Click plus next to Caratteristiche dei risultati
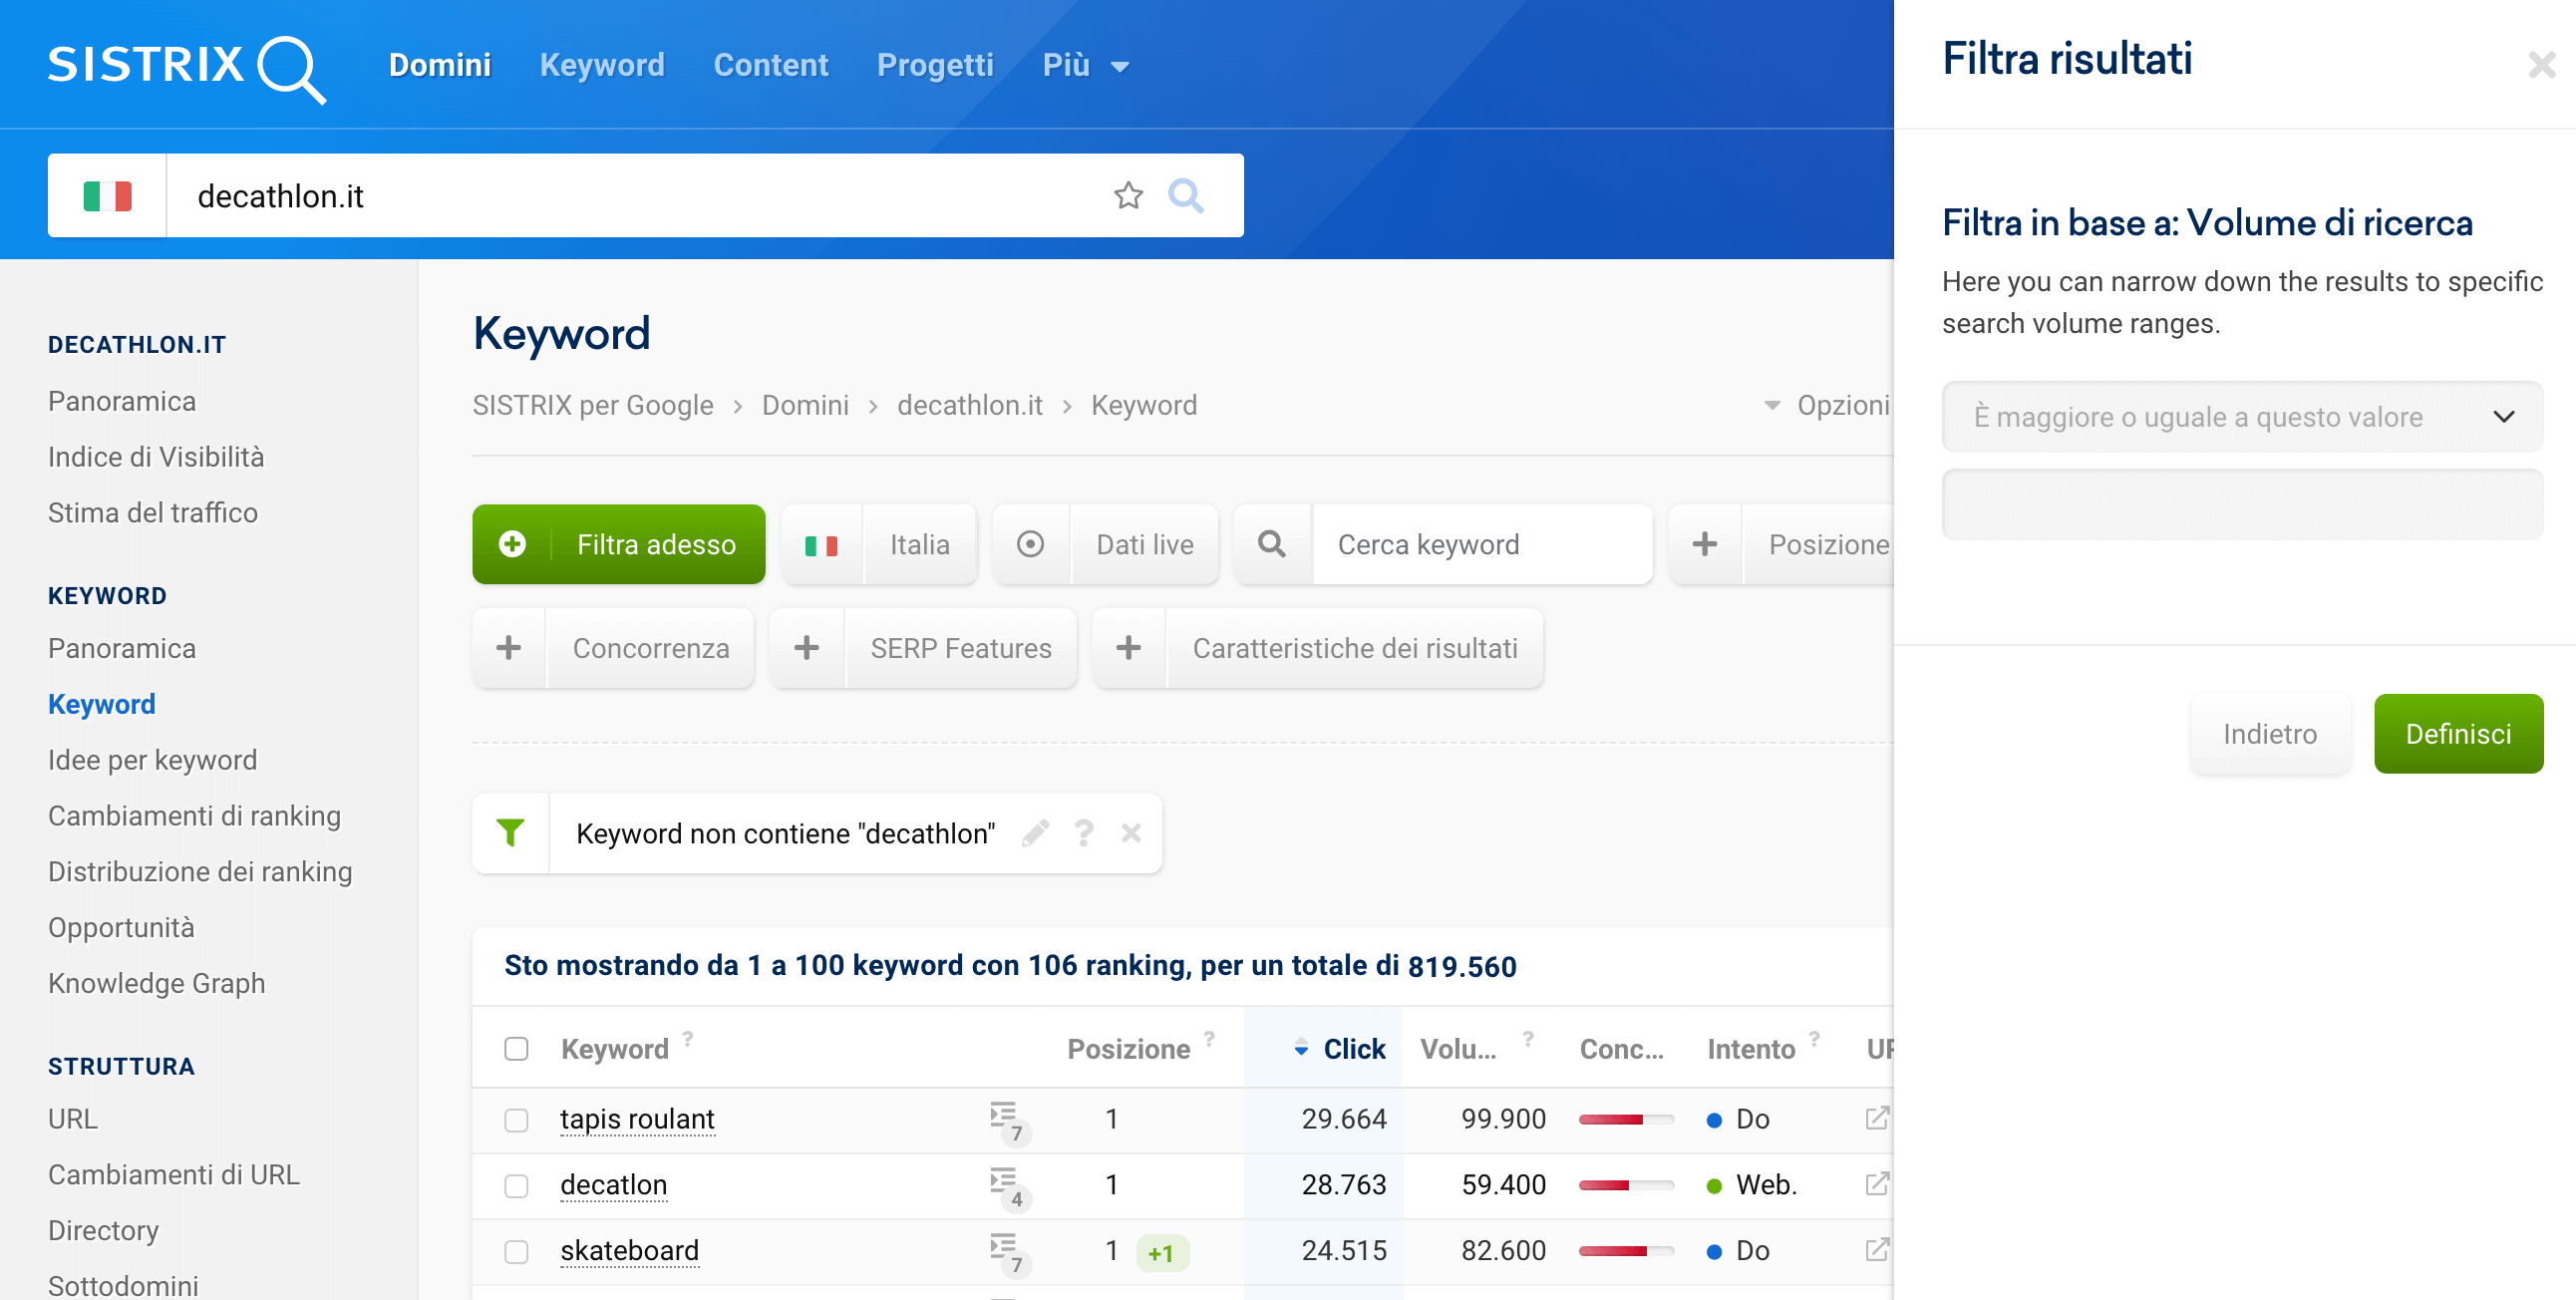The width and height of the screenshot is (2576, 1300). (x=1129, y=648)
